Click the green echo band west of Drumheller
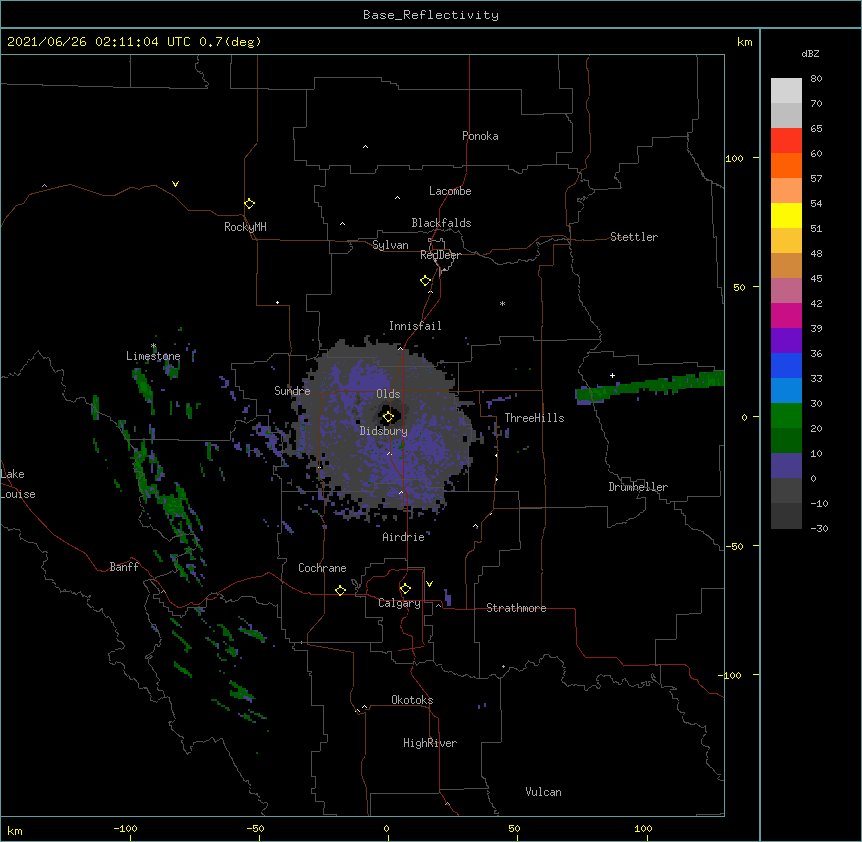This screenshot has width=862, height=842. pos(649,385)
